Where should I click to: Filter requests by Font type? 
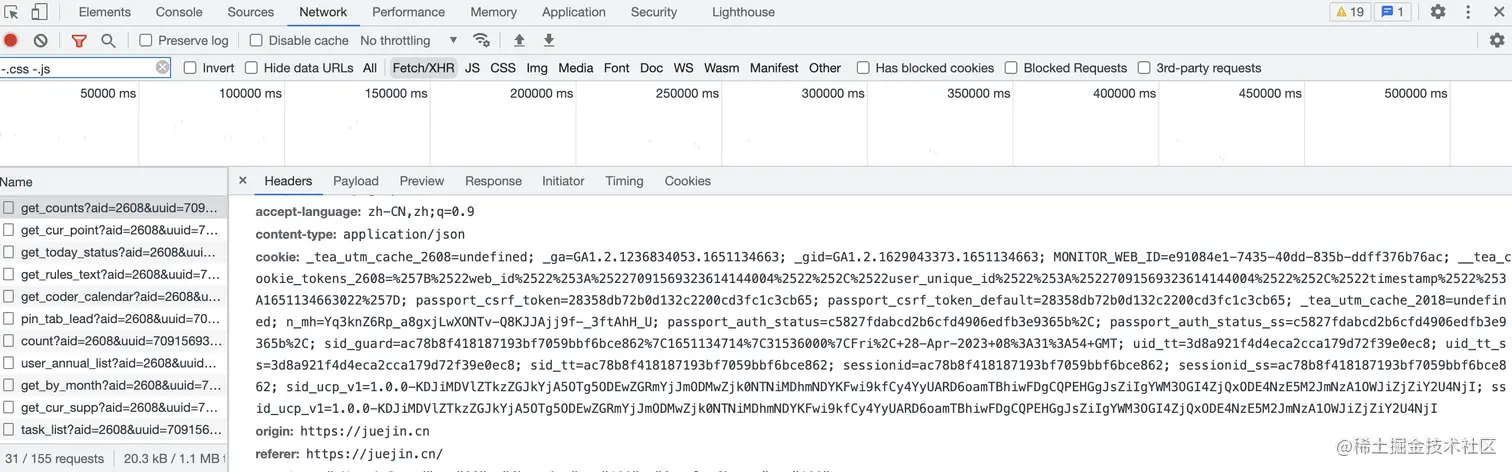pyautogui.click(x=617, y=68)
